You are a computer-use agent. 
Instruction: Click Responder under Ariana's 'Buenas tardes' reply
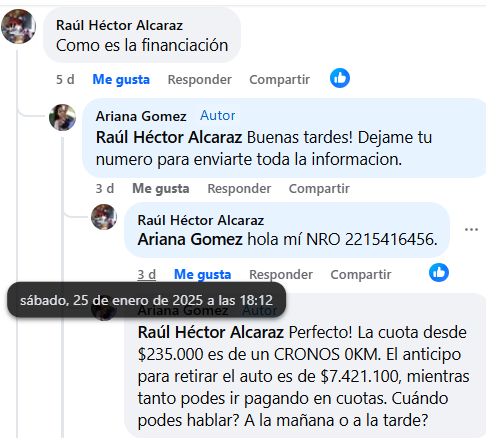point(239,189)
